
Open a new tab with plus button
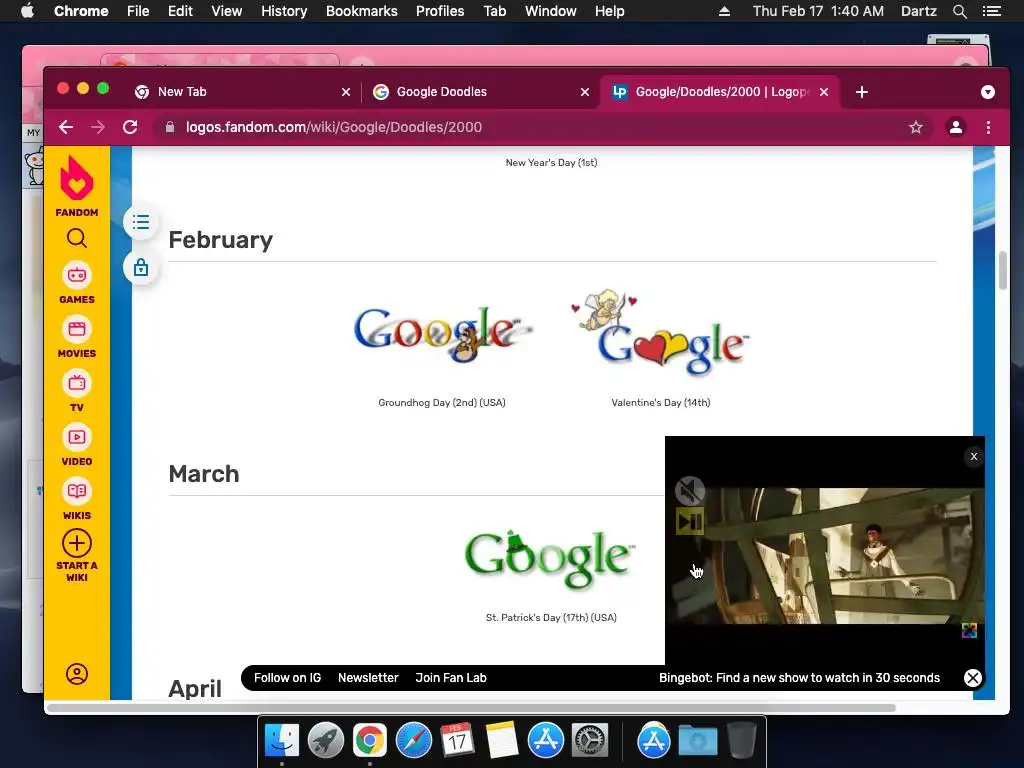pyautogui.click(x=862, y=92)
